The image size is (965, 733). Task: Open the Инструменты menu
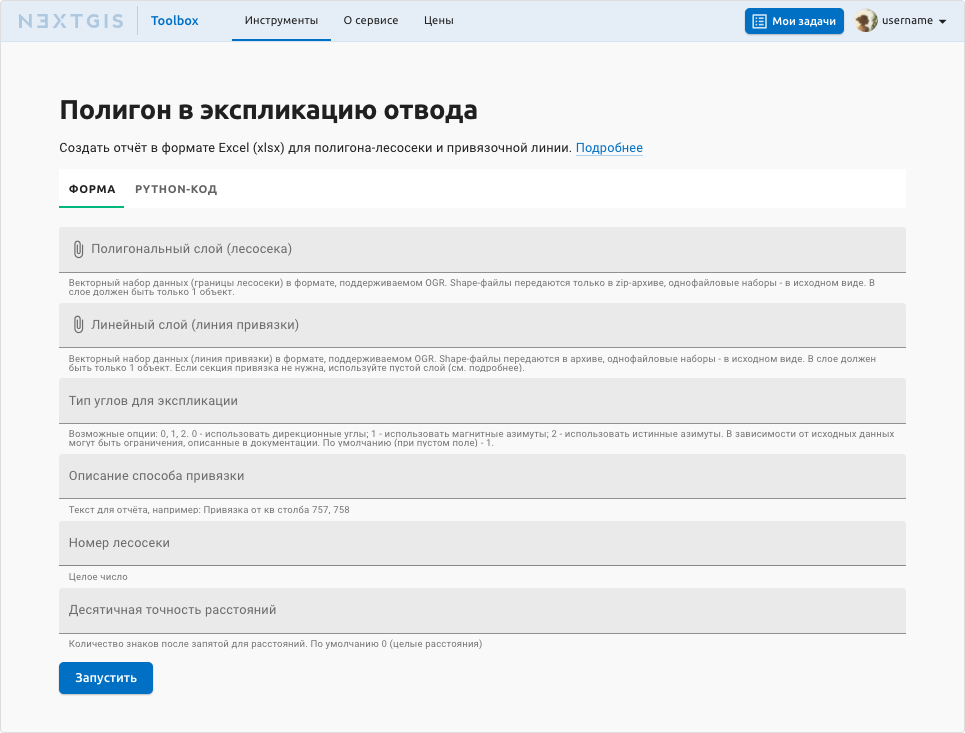tap(281, 21)
